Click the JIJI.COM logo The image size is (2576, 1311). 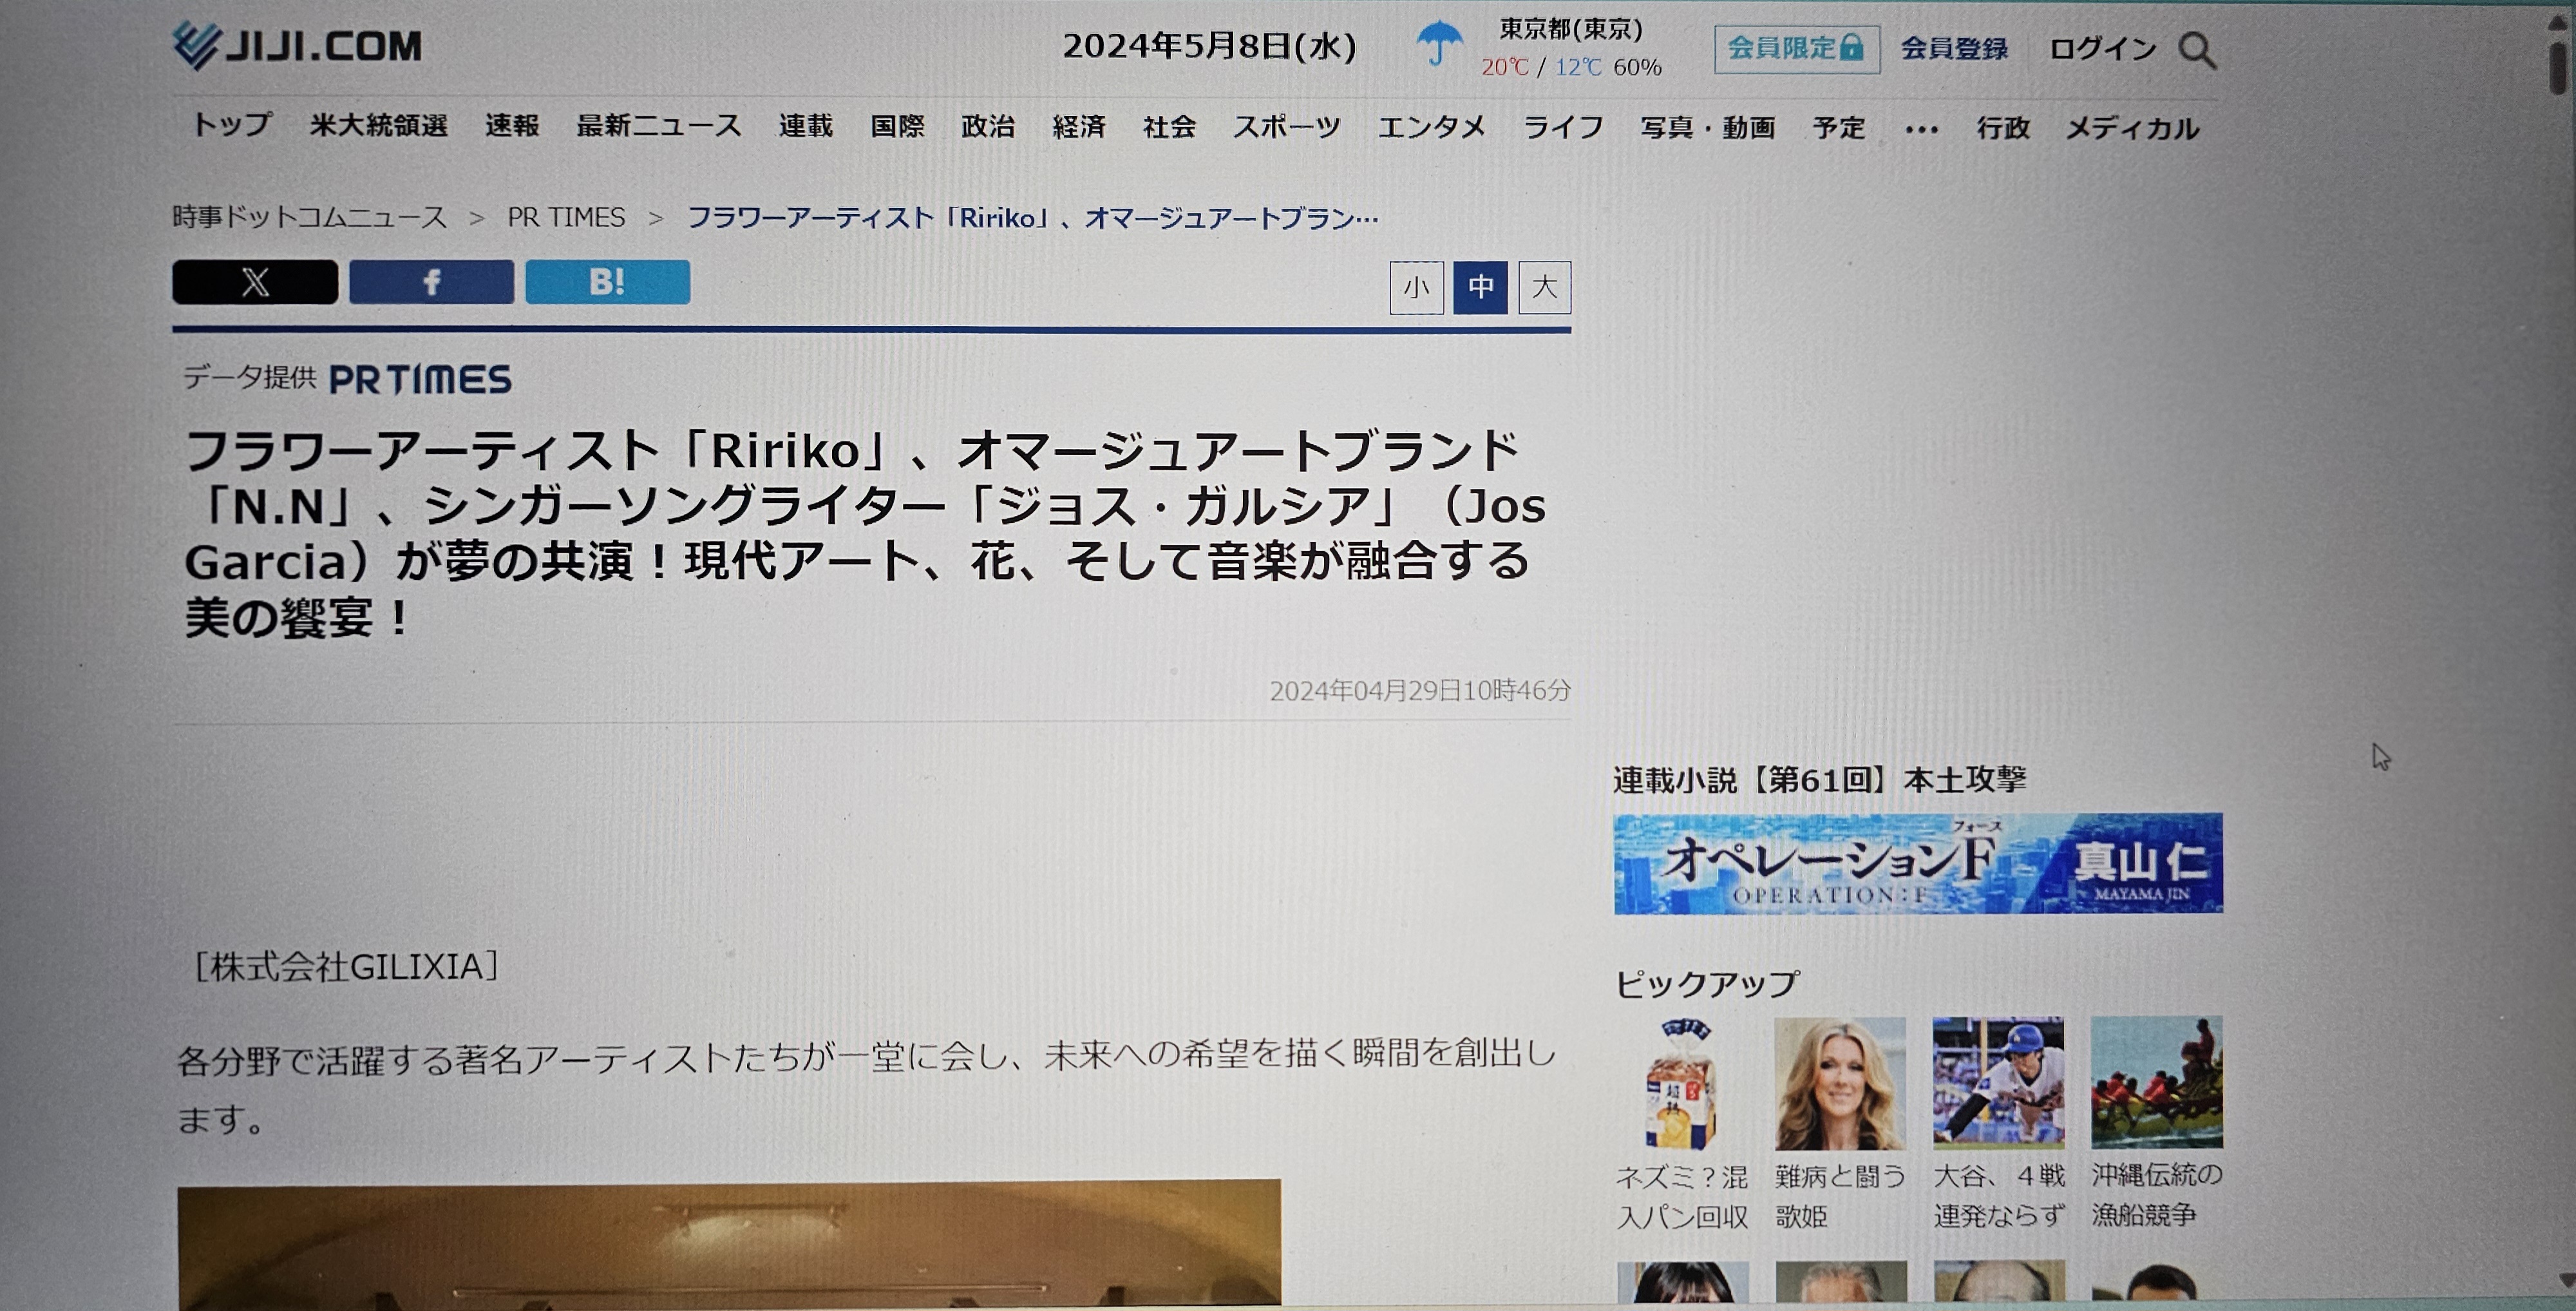(x=297, y=46)
